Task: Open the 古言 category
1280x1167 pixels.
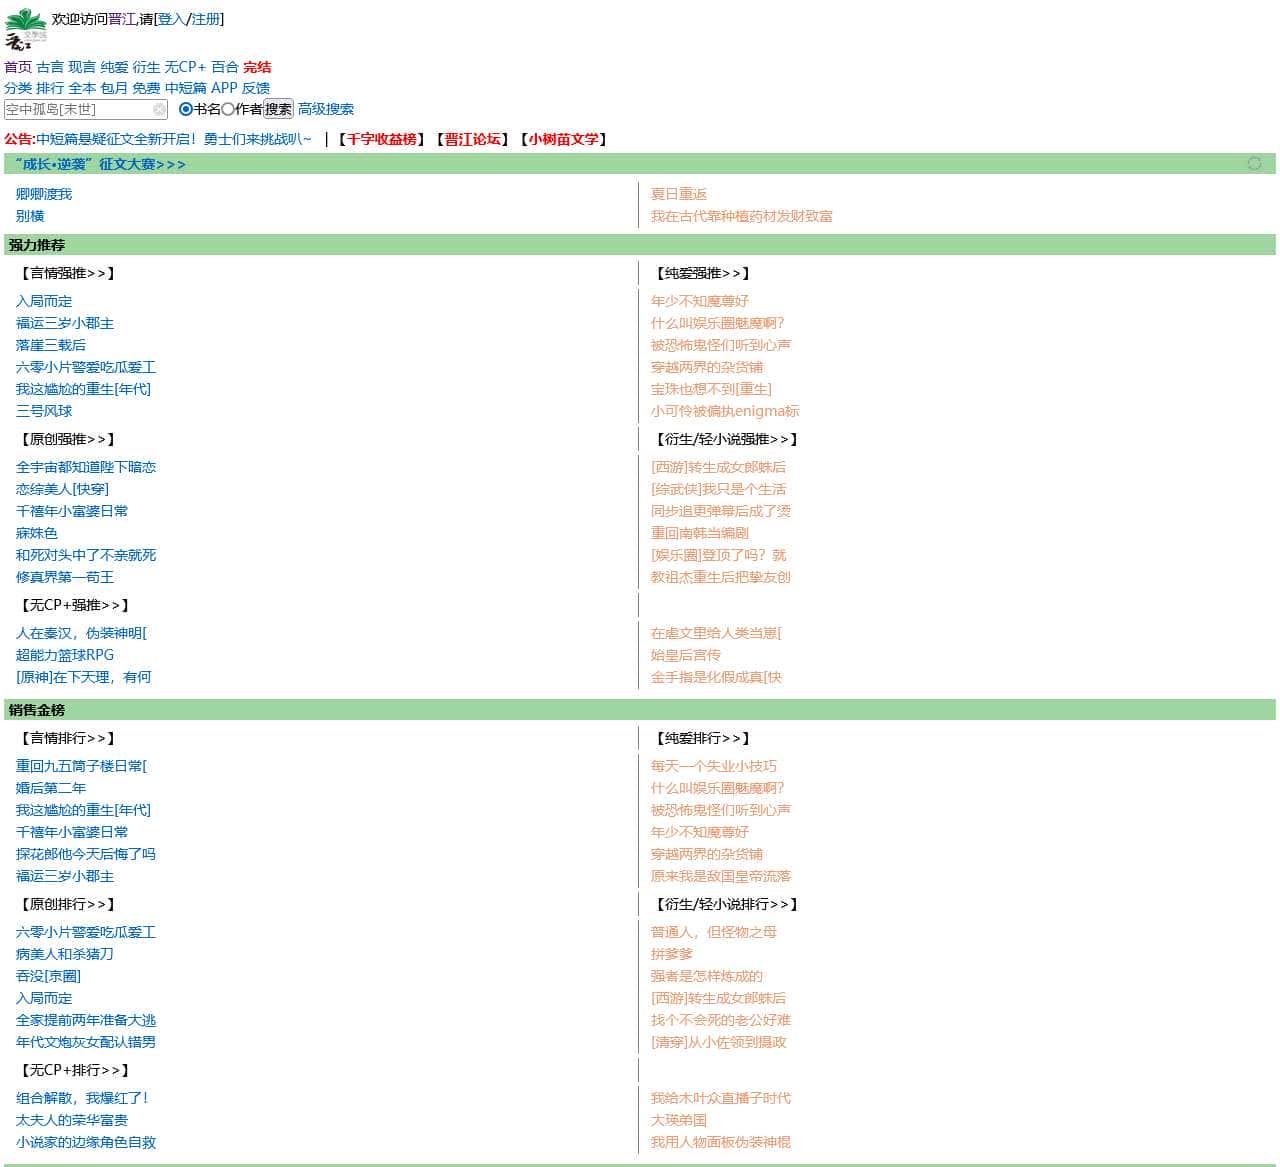Action: (50, 67)
